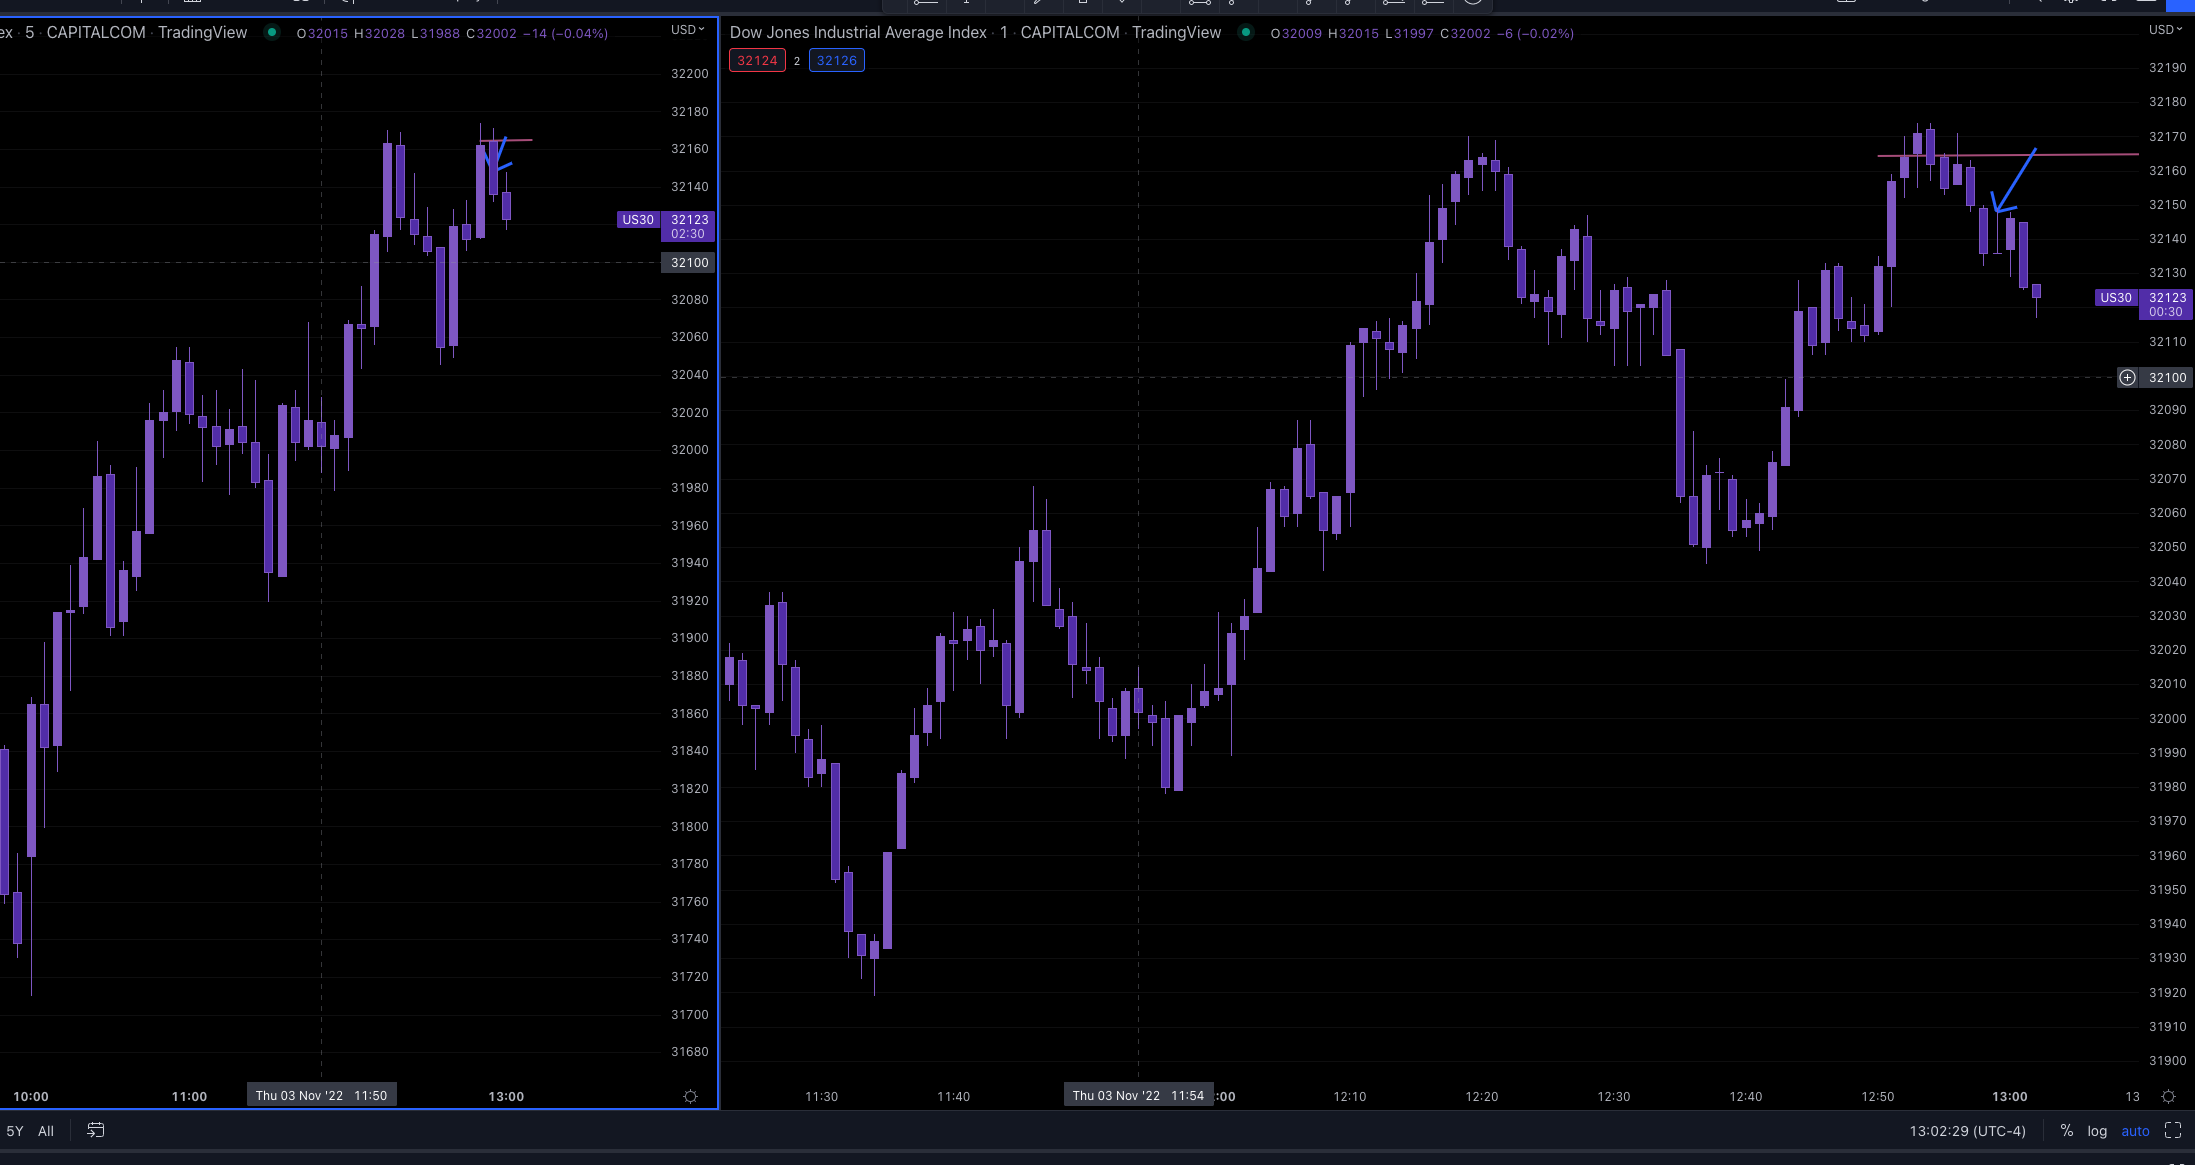The image size is (2195, 1165).
Task: Click the buy button showing 32126
Action: click(836, 60)
